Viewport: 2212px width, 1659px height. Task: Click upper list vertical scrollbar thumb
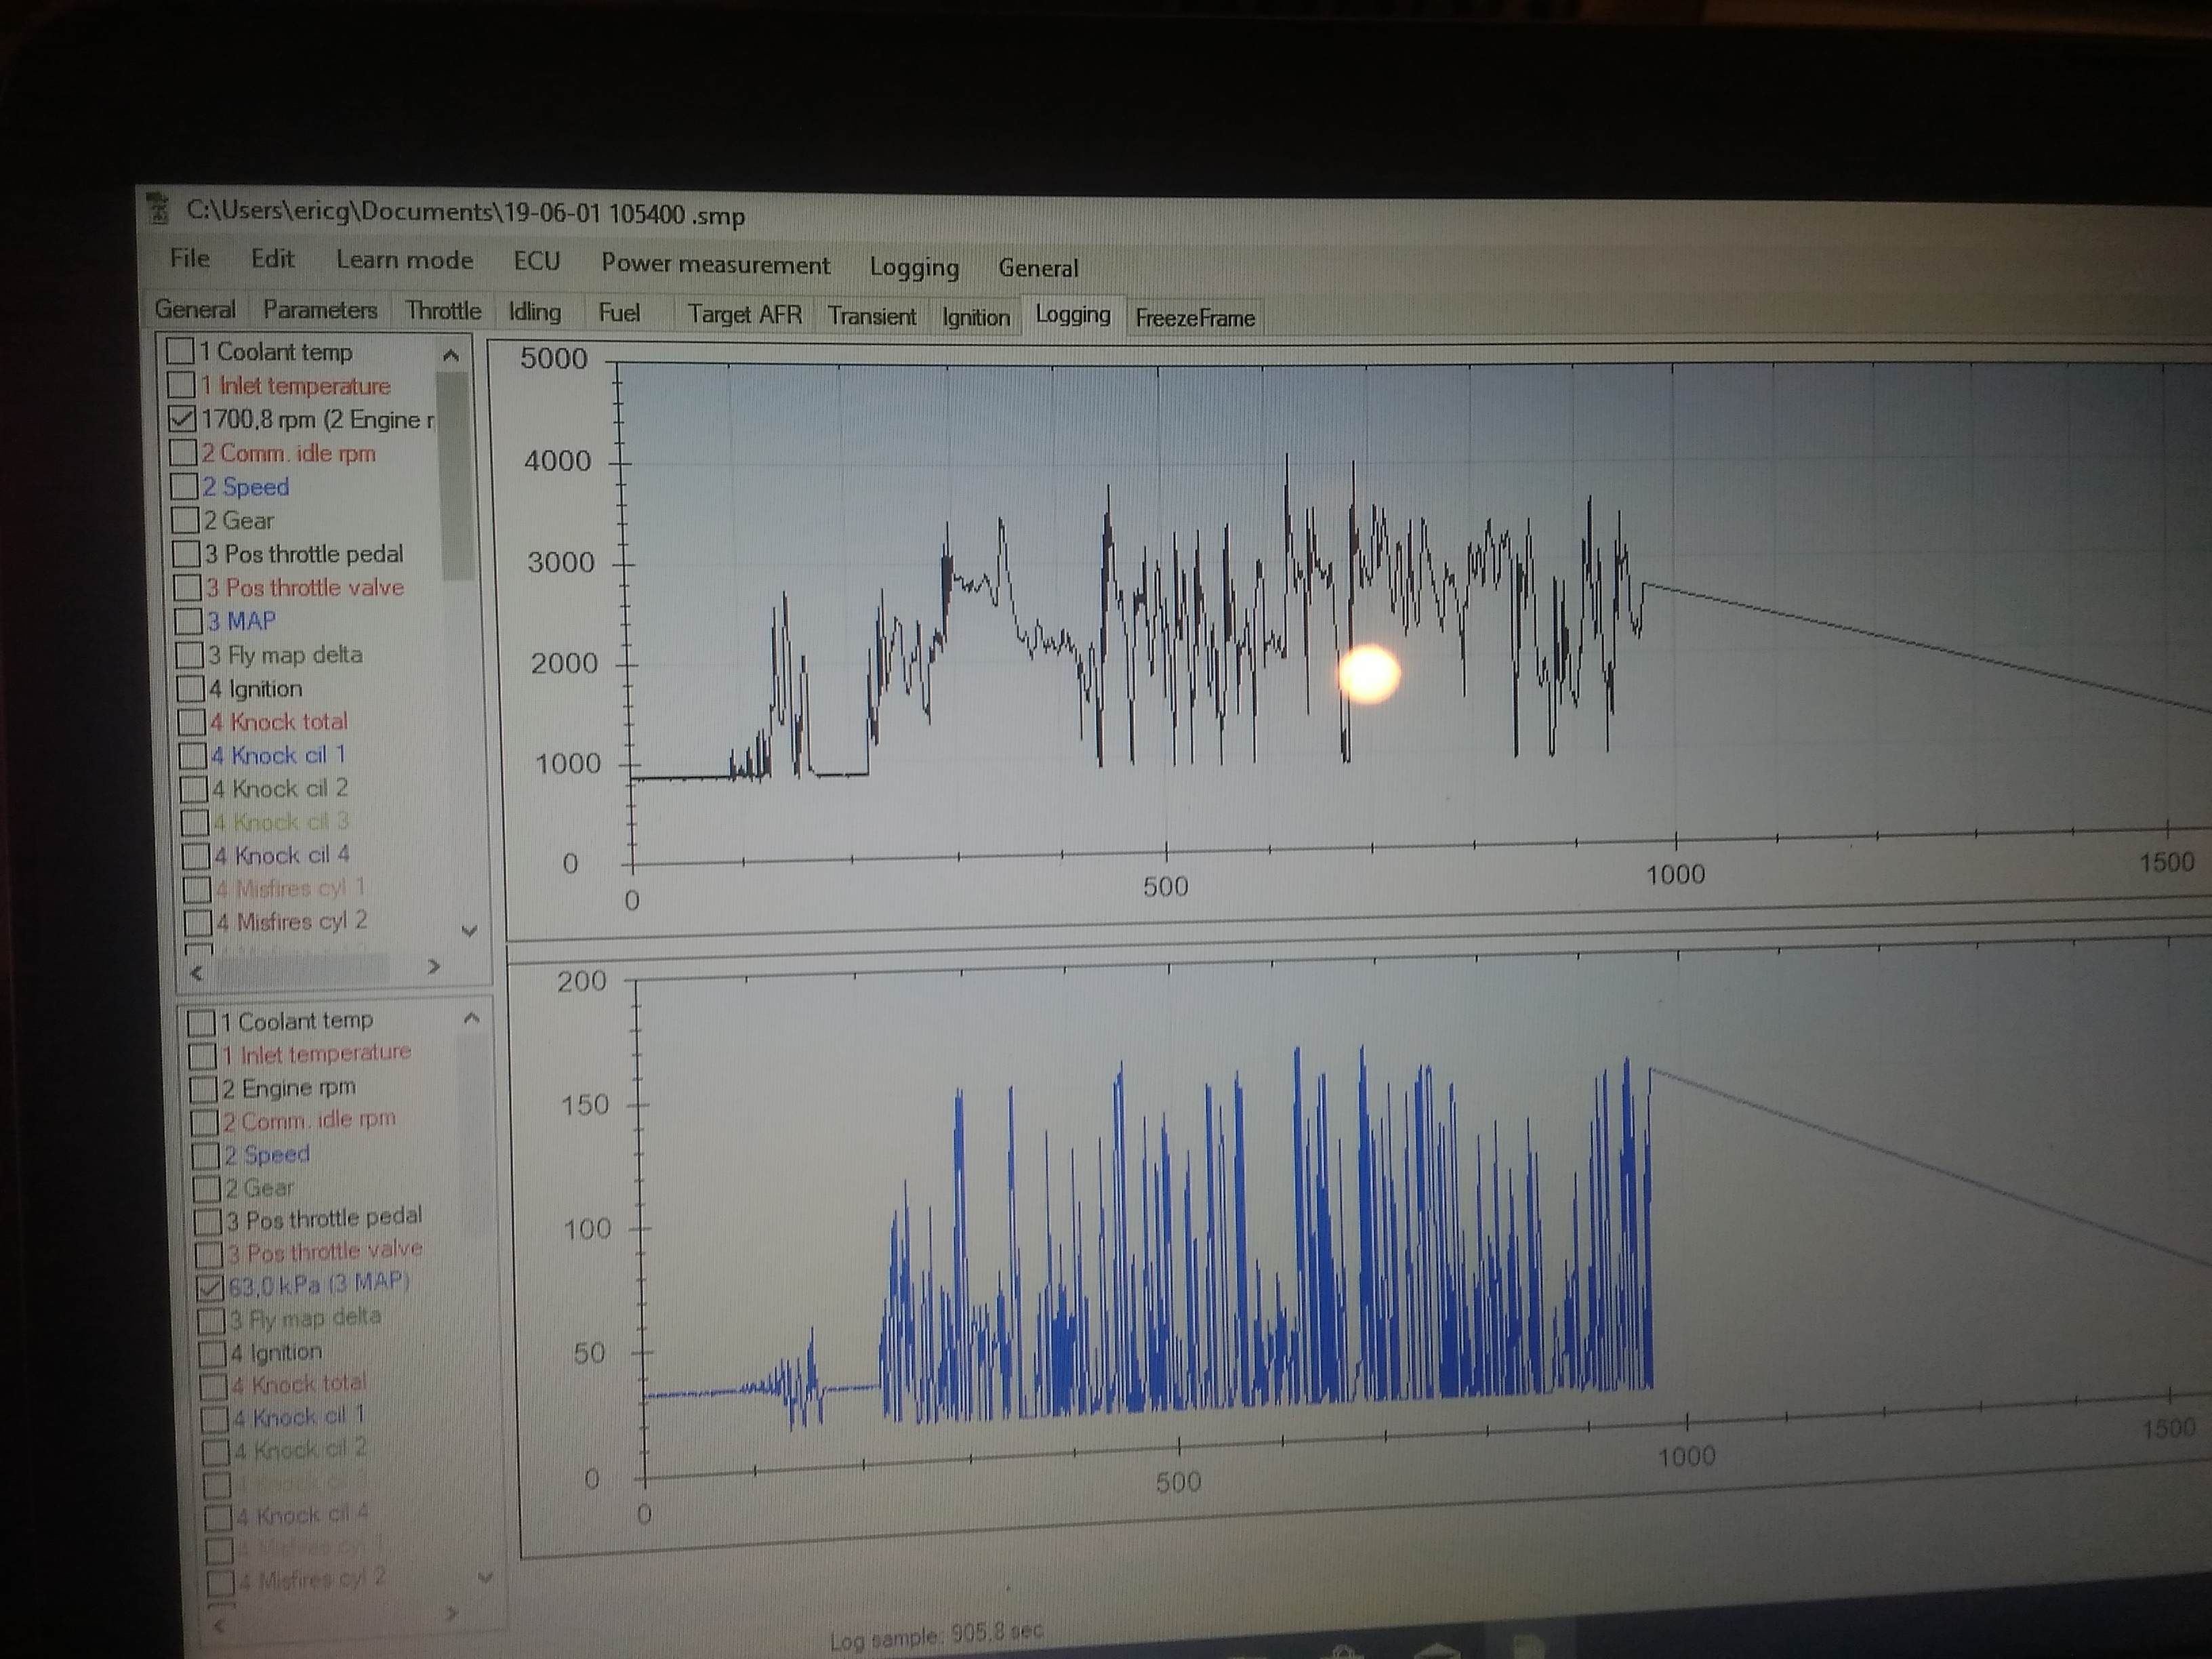[x=455, y=475]
